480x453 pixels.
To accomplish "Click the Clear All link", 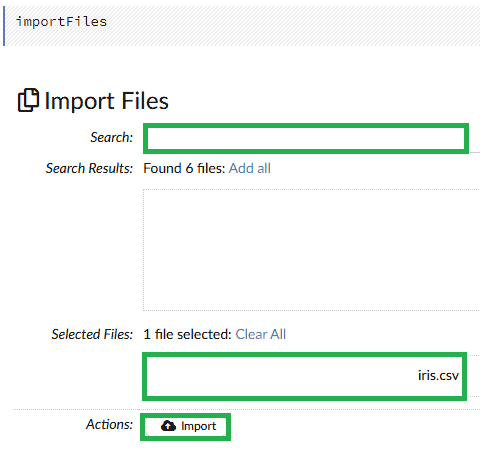I will (x=261, y=334).
